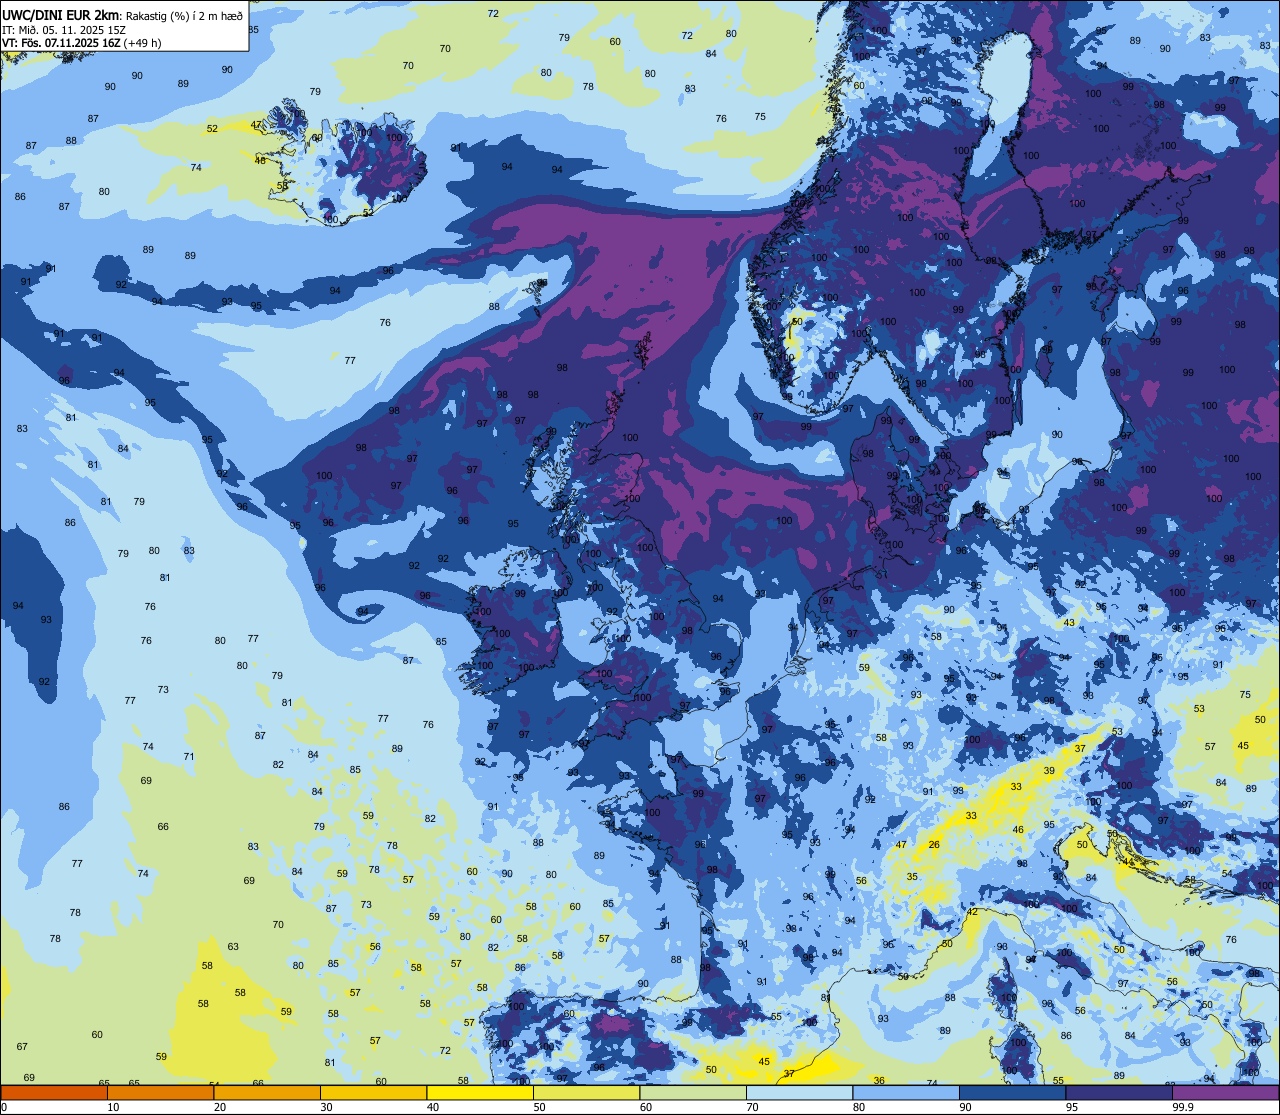This screenshot has height=1115, width=1280.
Task: Pick the pale yellow 50–60 legend swatch
Action: [x=586, y=1093]
